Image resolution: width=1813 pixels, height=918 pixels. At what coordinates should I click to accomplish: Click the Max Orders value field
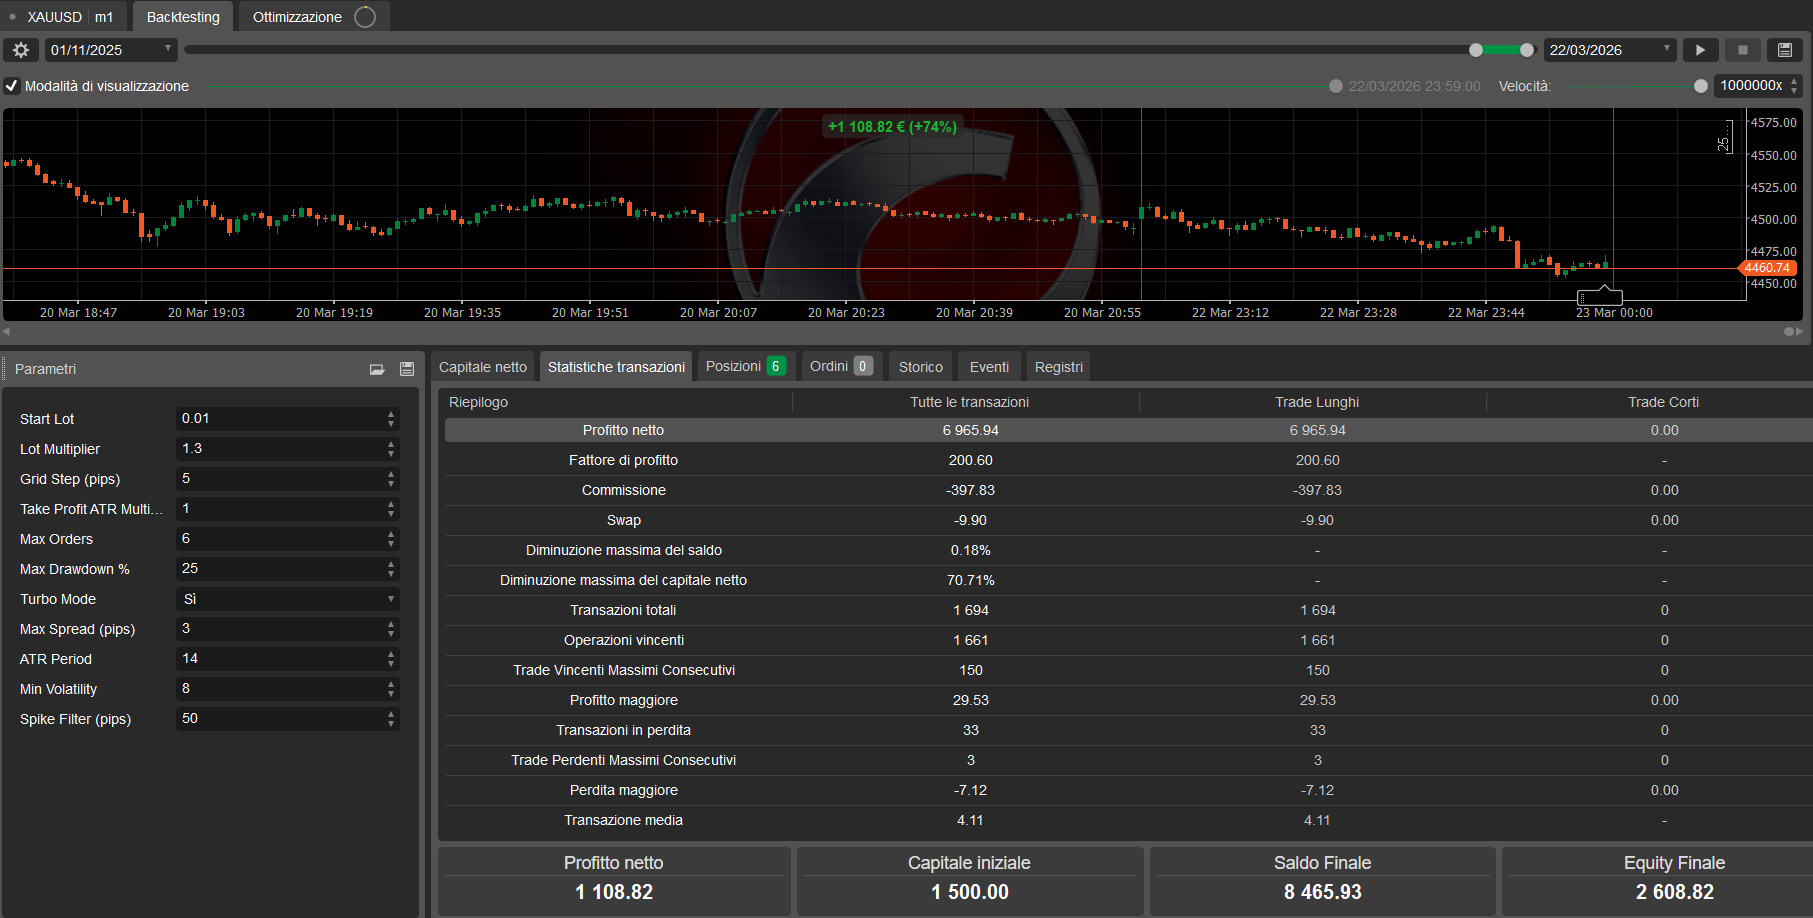(x=280, y=539)
